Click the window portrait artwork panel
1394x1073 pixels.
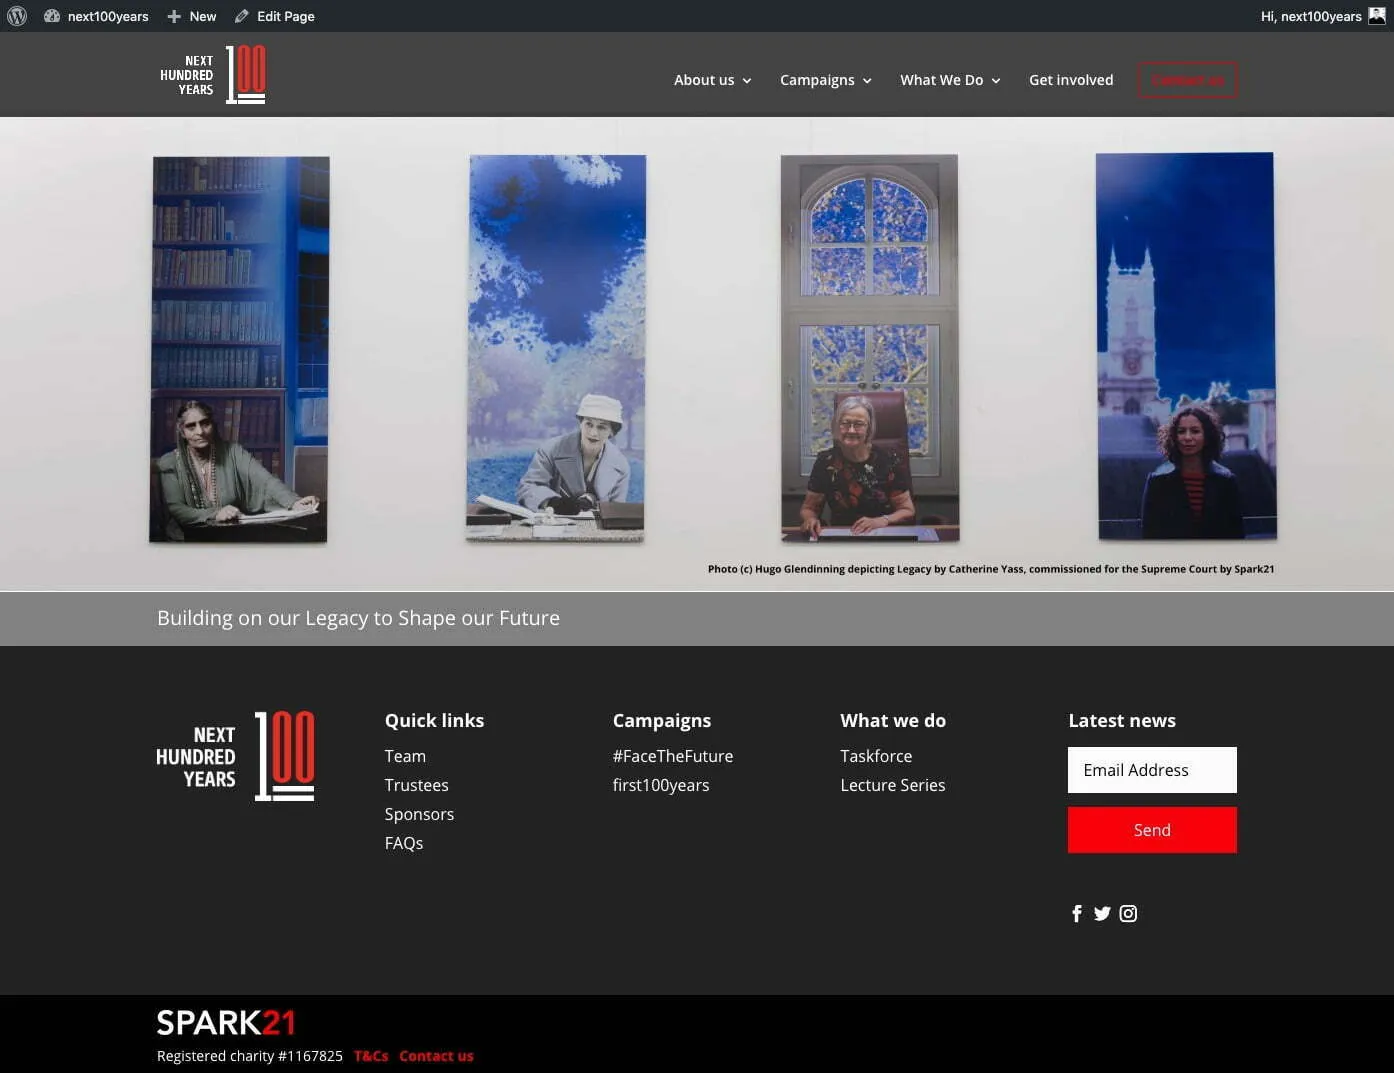pyautogui.click(x=869, y=348)
